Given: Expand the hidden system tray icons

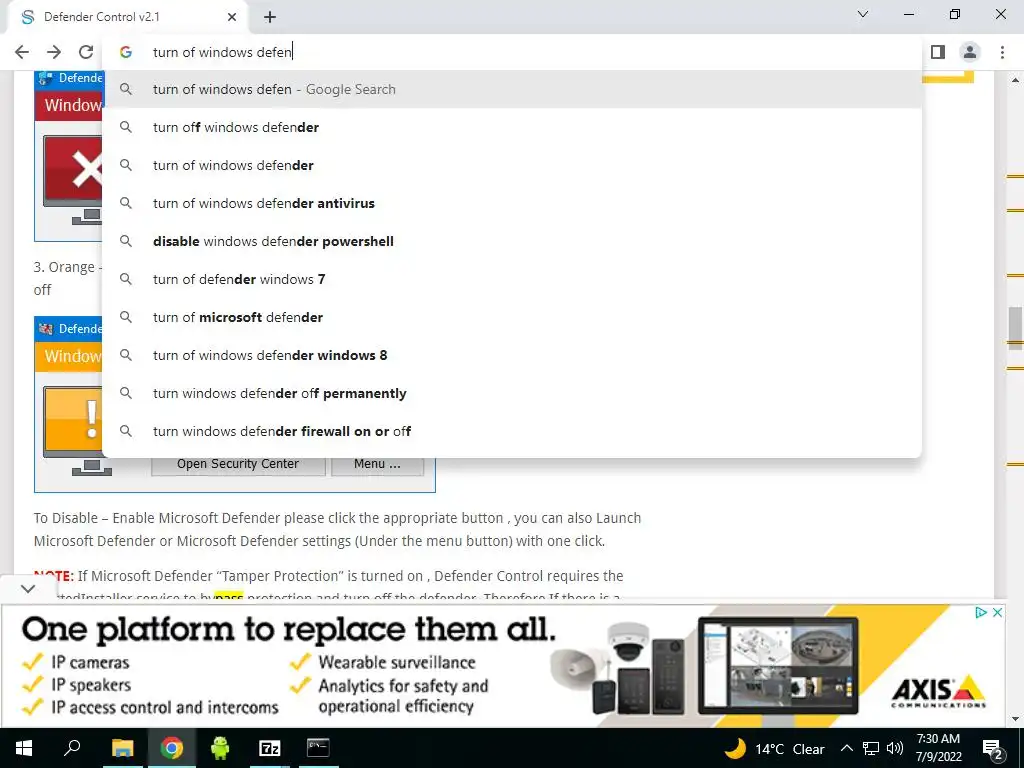Looking at the screenshot, I should [x=846, y=748].
